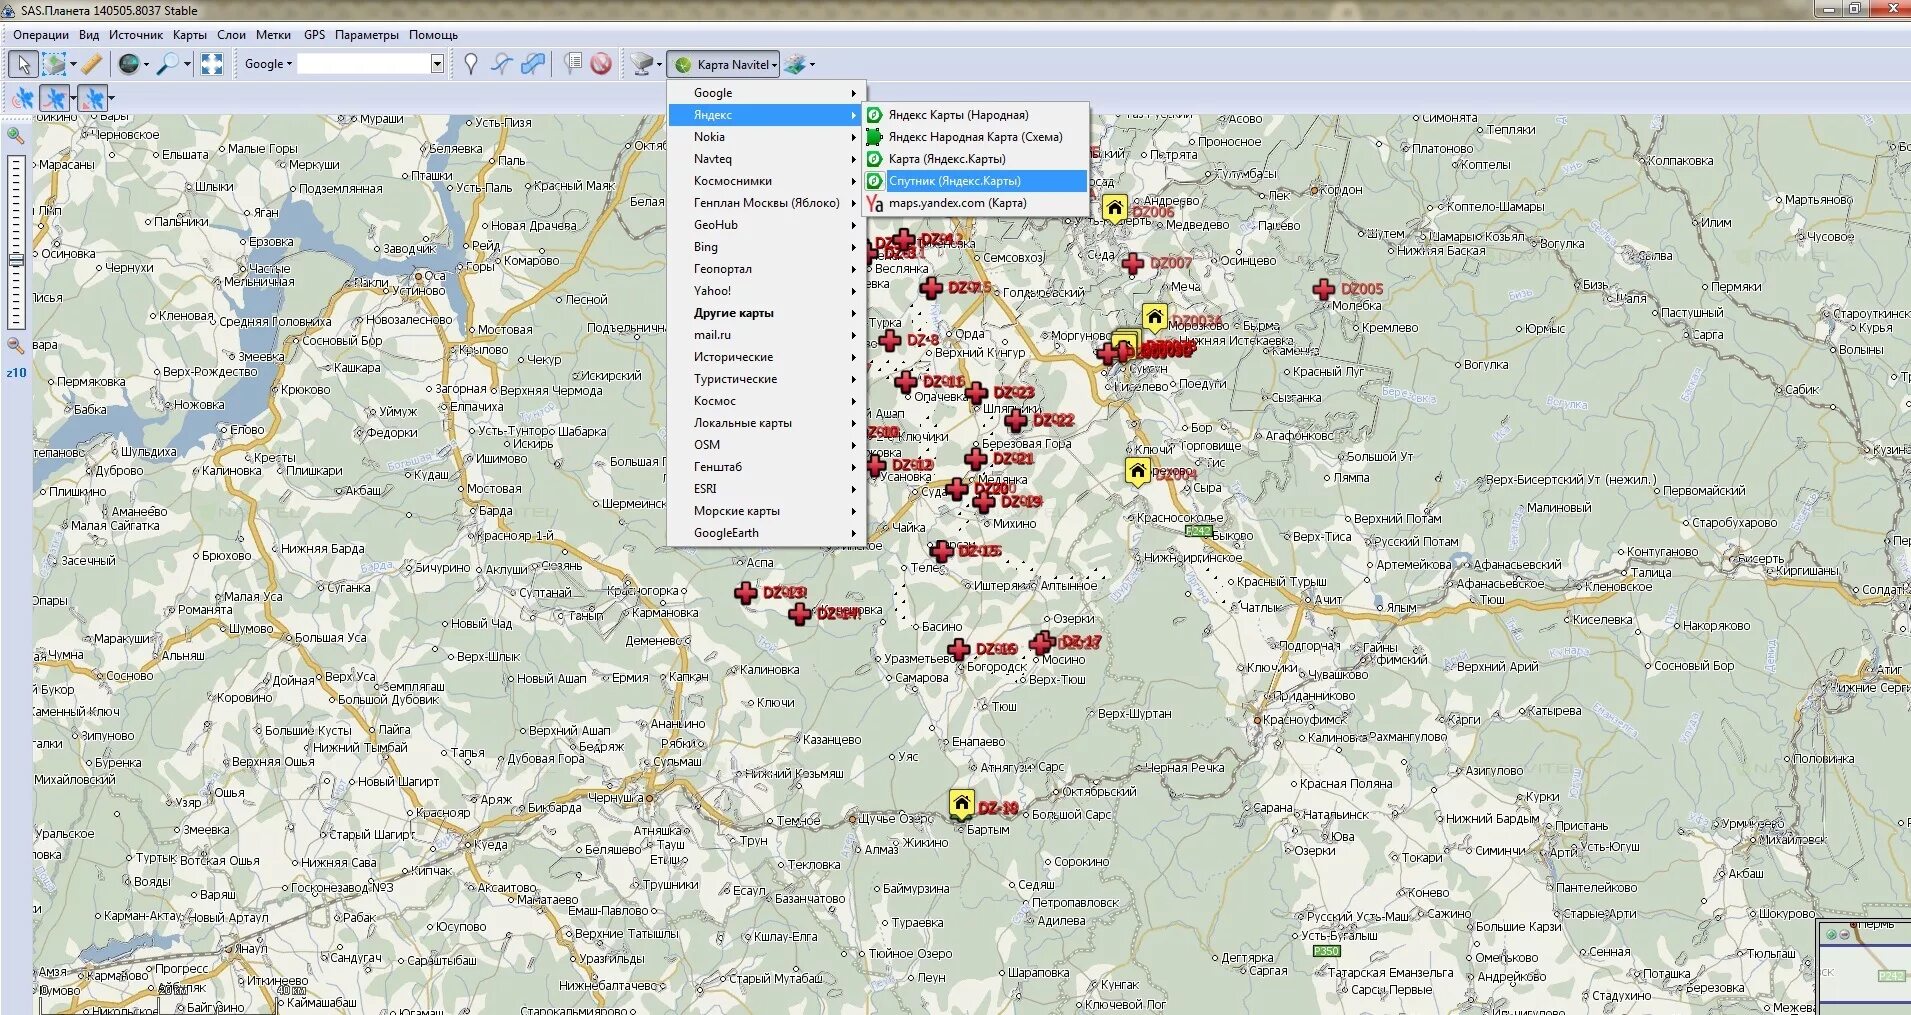Screen dimensions: 1911x1015
Task: Toggle GPS map follow satellite button
Action: (92, 98)
